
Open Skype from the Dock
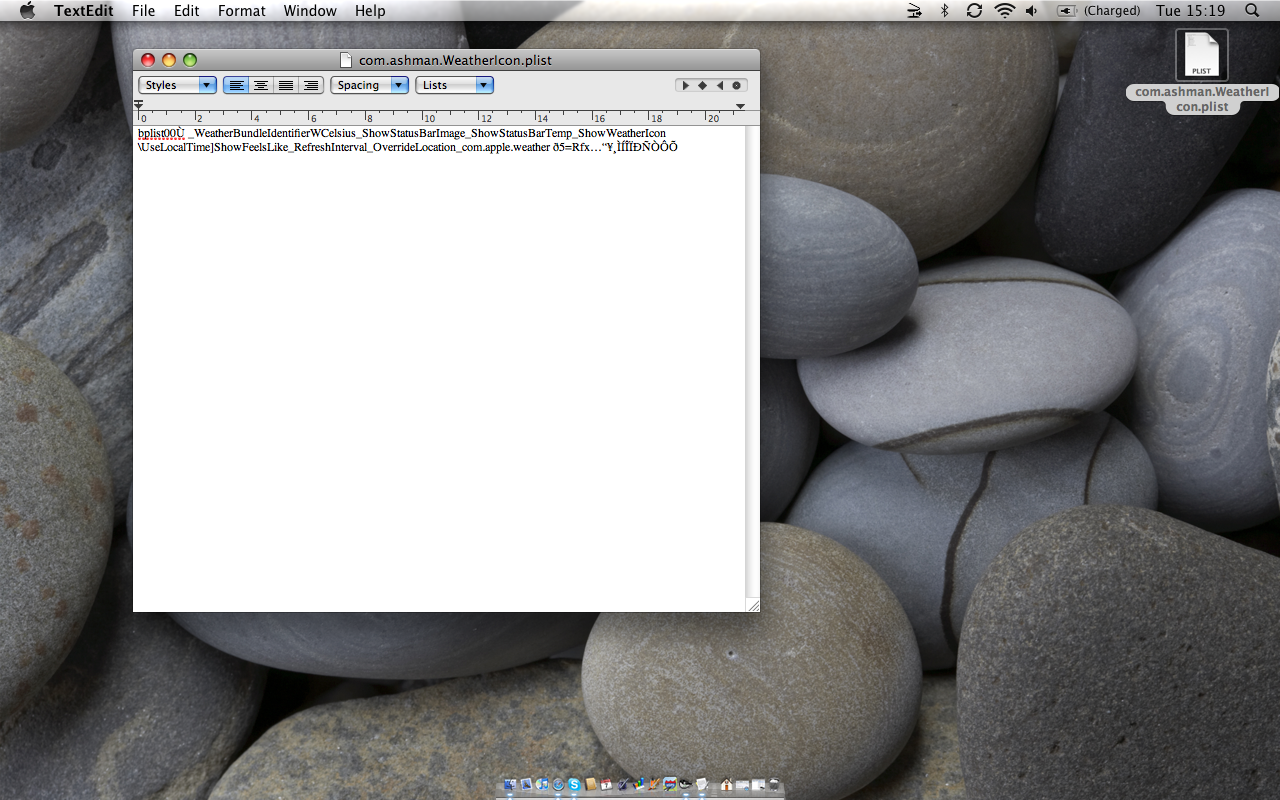(x=574, y=785)
